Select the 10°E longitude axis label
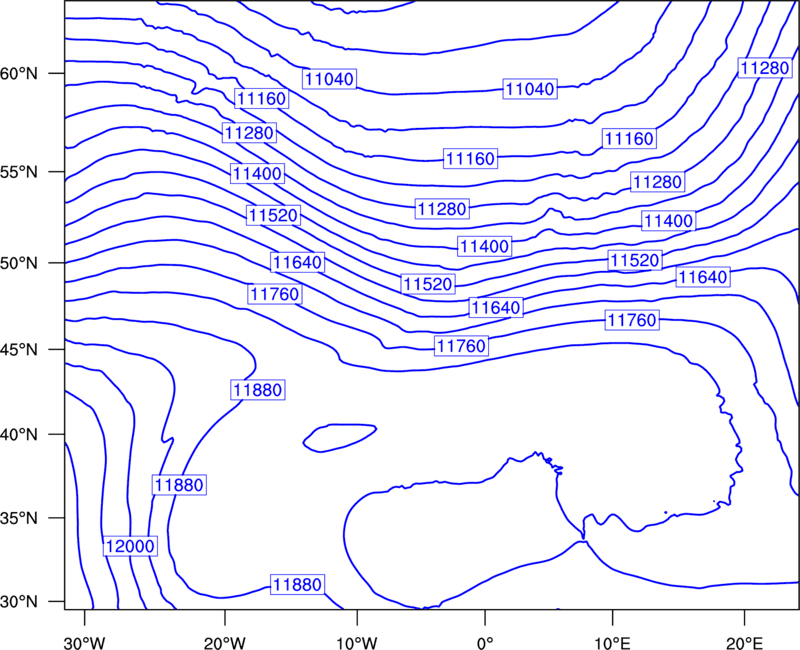The width and height of the screenshot is (800, 650). (612, 643)
